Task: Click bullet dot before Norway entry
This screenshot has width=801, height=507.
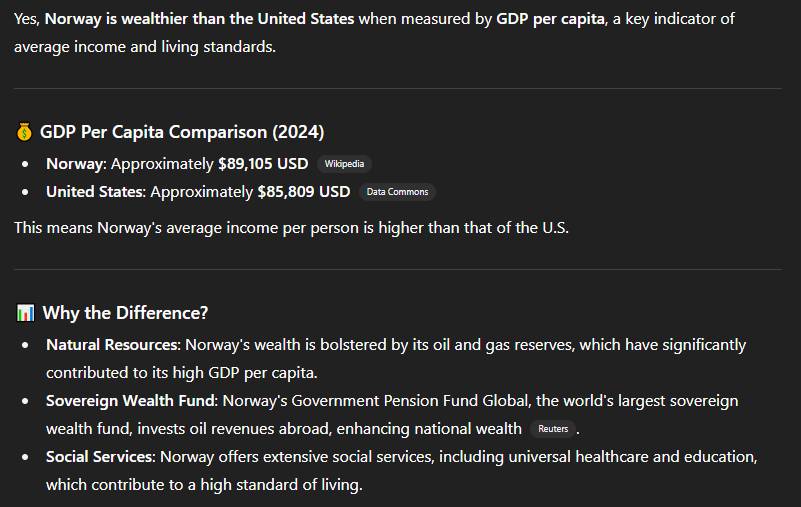Action: (x=25, y=165)
